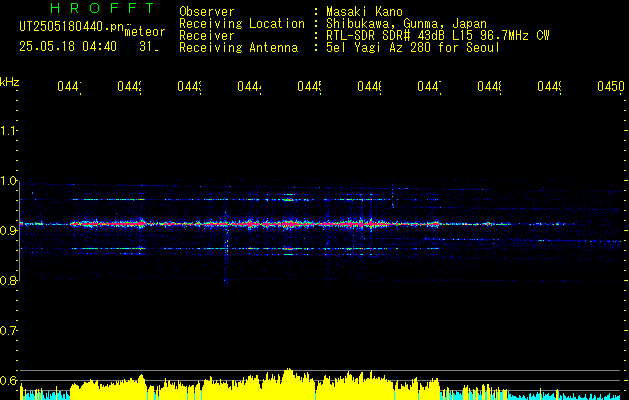Click the 0450 time axis marker
This screenshot has width=629, height=400.
(x=611, y=86)
